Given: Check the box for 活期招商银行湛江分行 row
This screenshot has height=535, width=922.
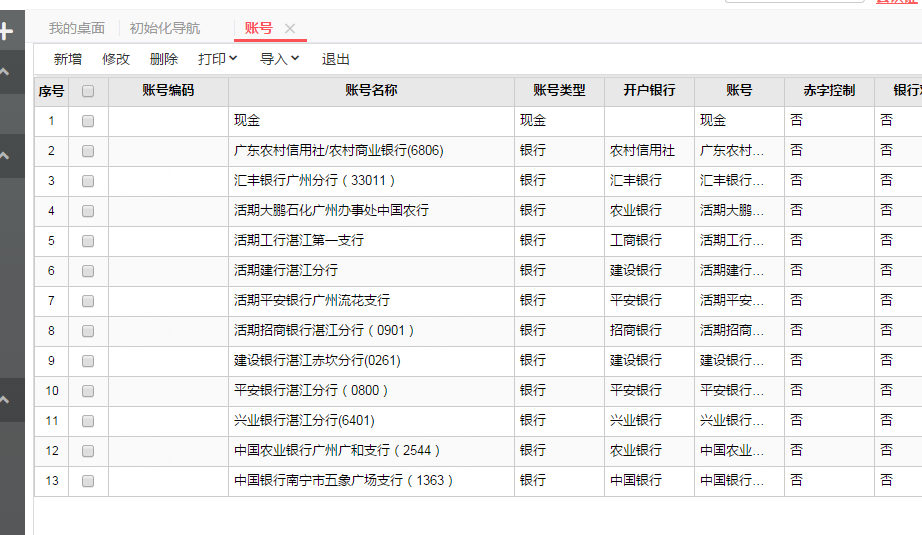Looking at the screenshot, I should click(x=88, y=331).
